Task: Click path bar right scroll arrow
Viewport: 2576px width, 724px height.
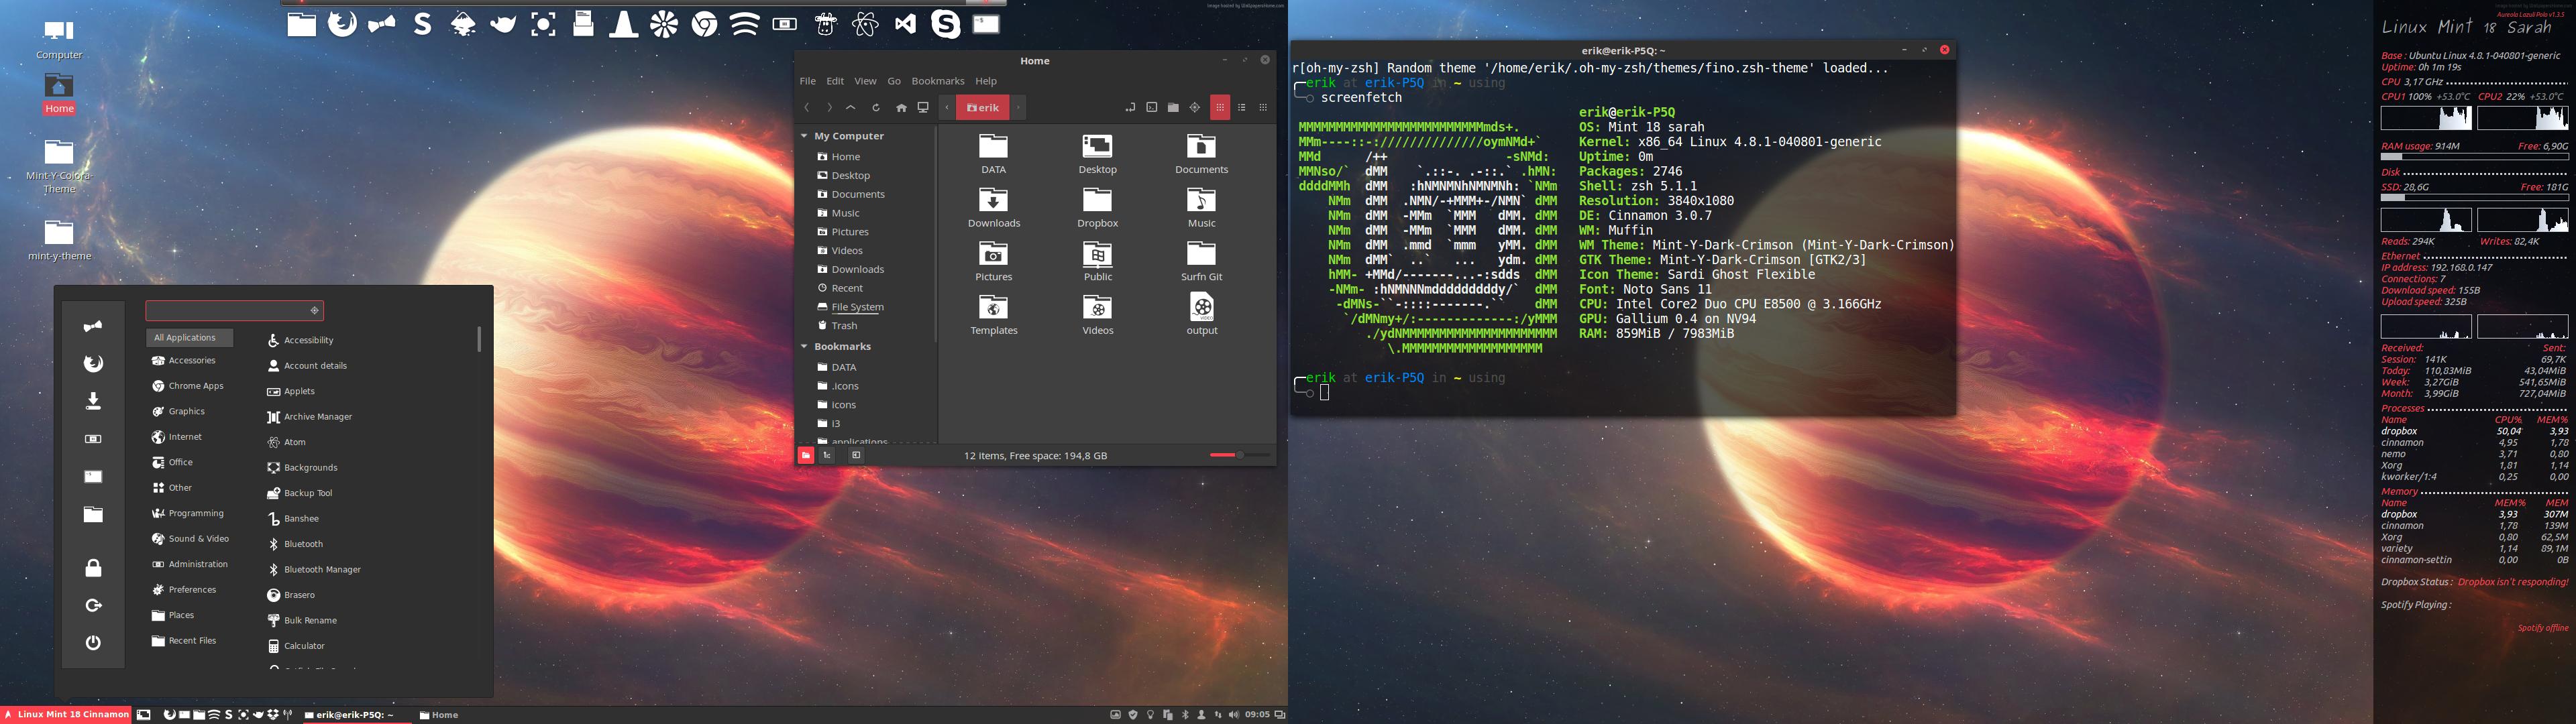Action: point(1018,108)
